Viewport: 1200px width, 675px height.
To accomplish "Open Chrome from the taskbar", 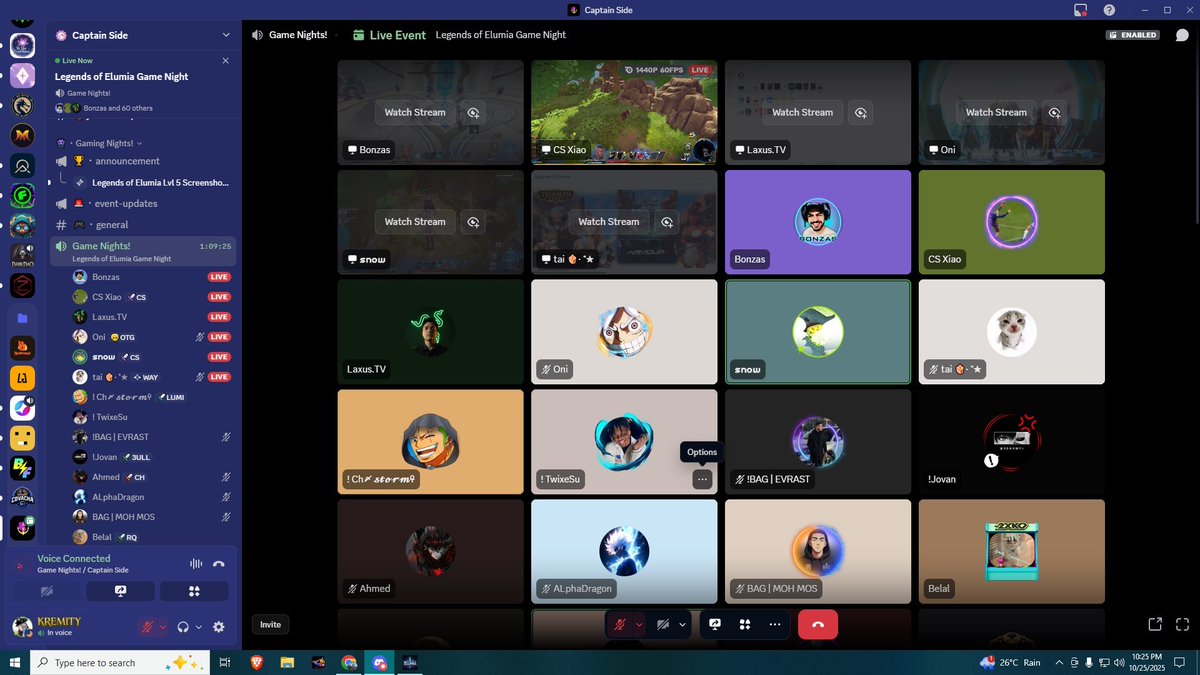I will (348, 662).
